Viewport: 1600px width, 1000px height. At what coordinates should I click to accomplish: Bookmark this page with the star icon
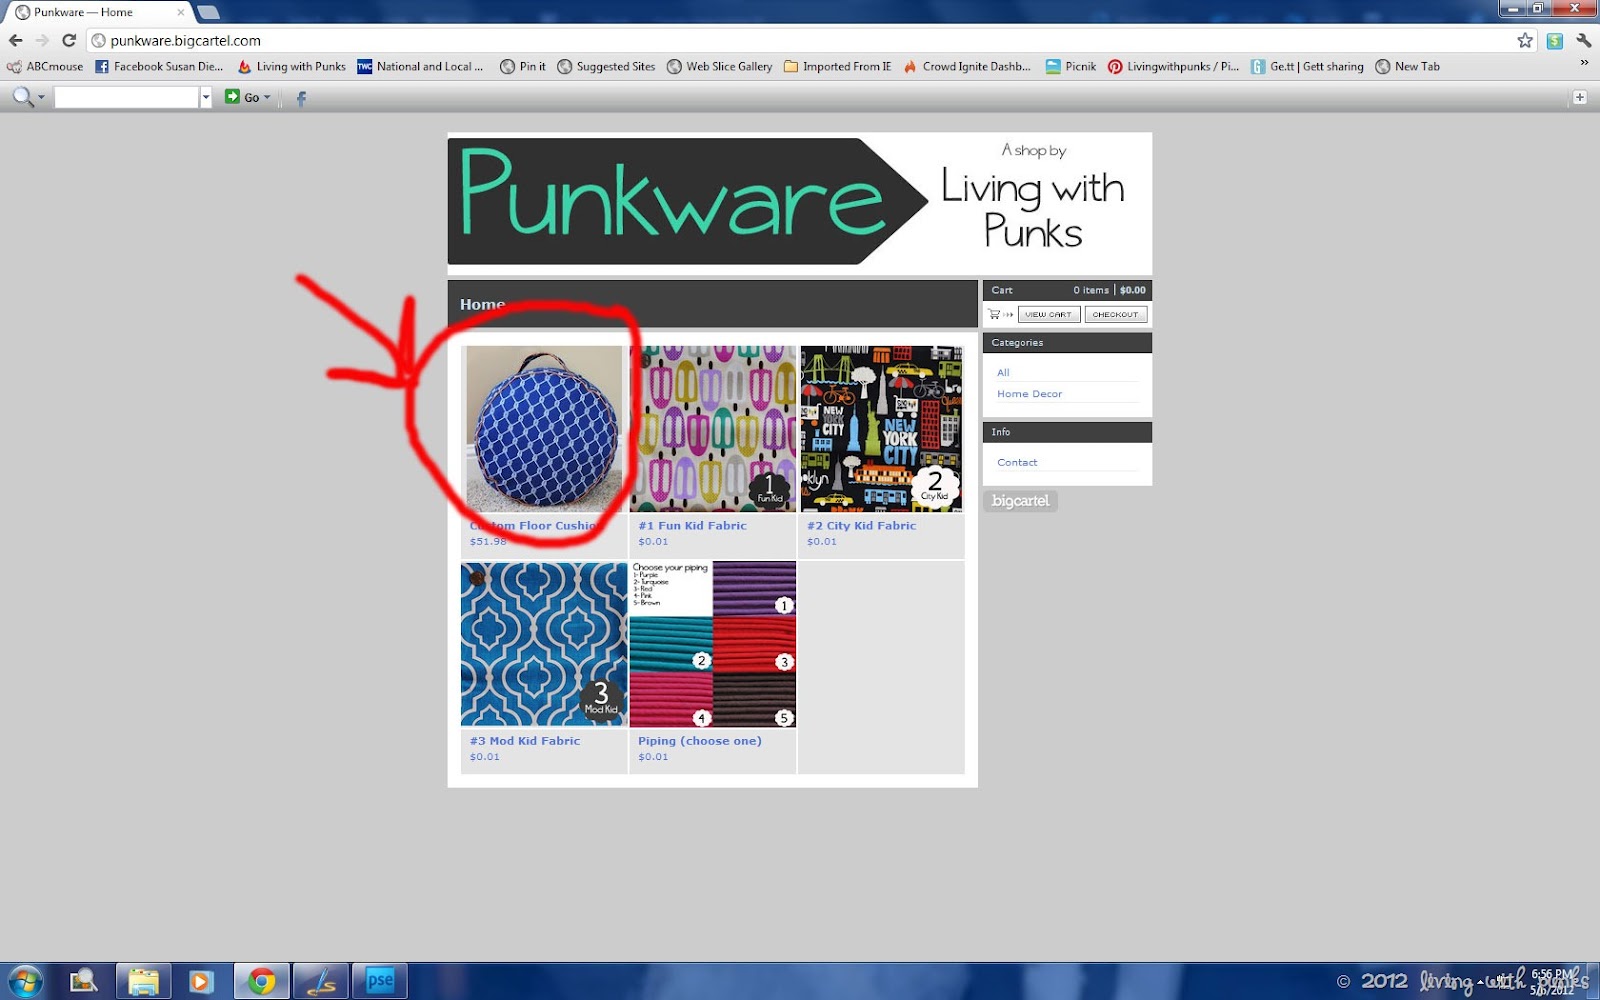pyautogui.click(x=1525, y=40)
